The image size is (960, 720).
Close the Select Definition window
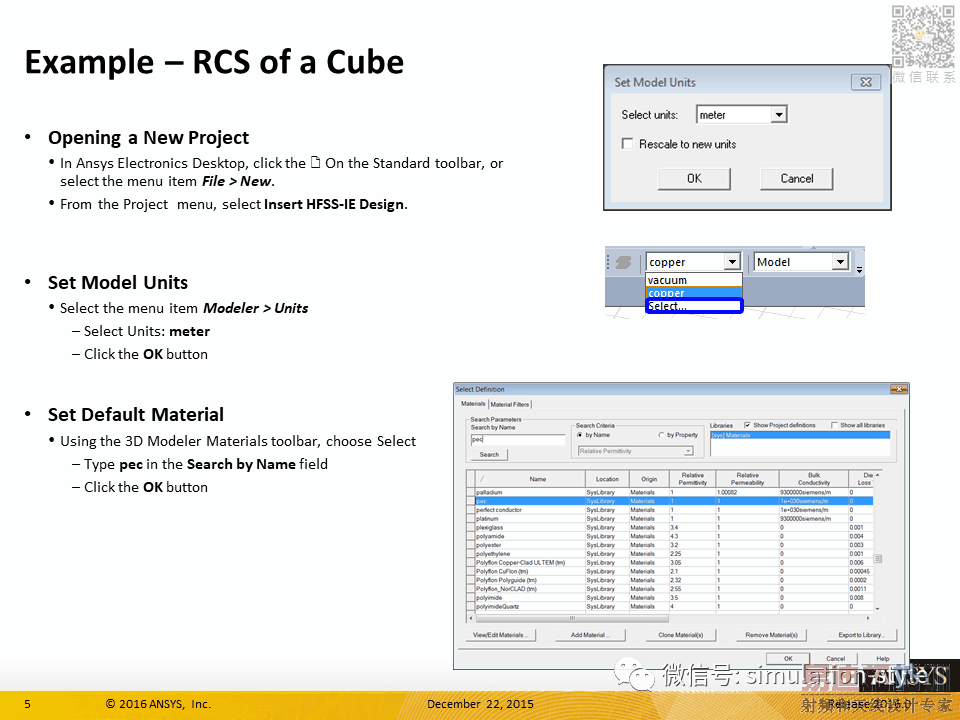(x=898, y=389)
